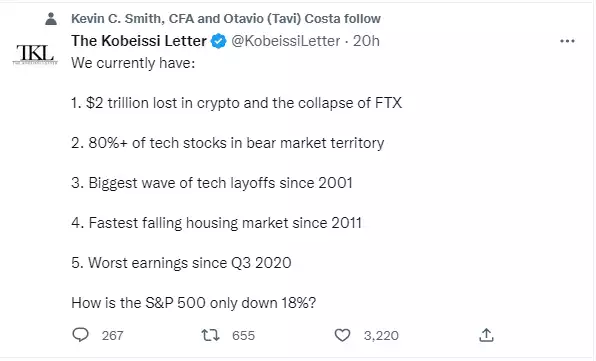Click the line about FTX collapse
Screen dimensions: 596x361
[236, 103]
